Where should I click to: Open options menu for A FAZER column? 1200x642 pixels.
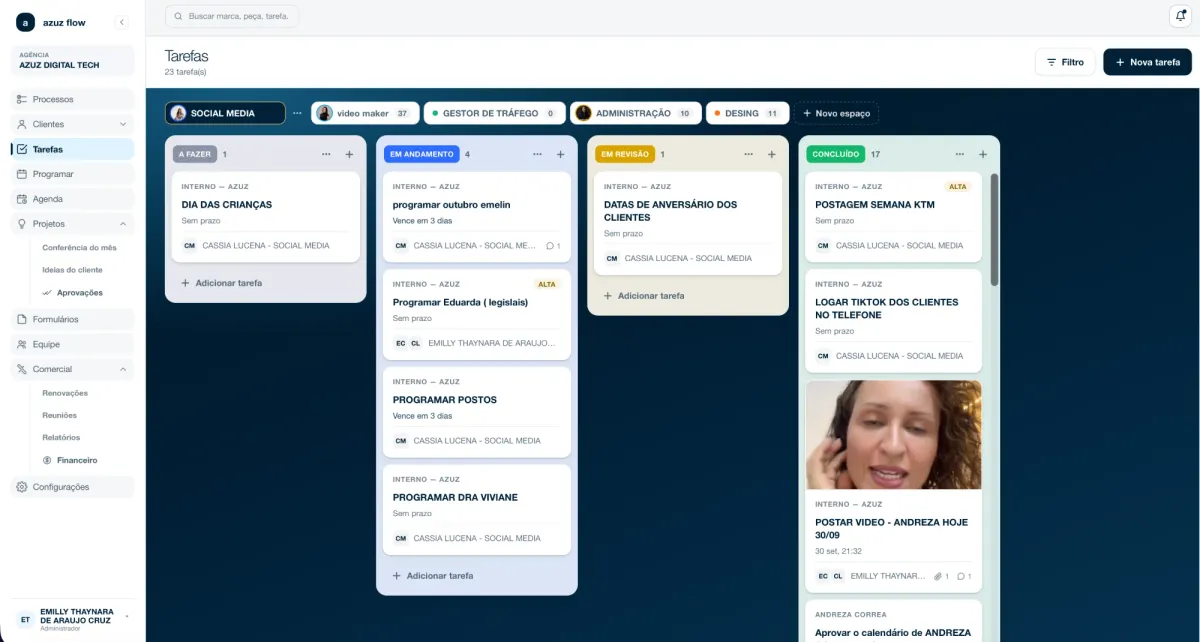pyautogui.click(x=326, y=154)
